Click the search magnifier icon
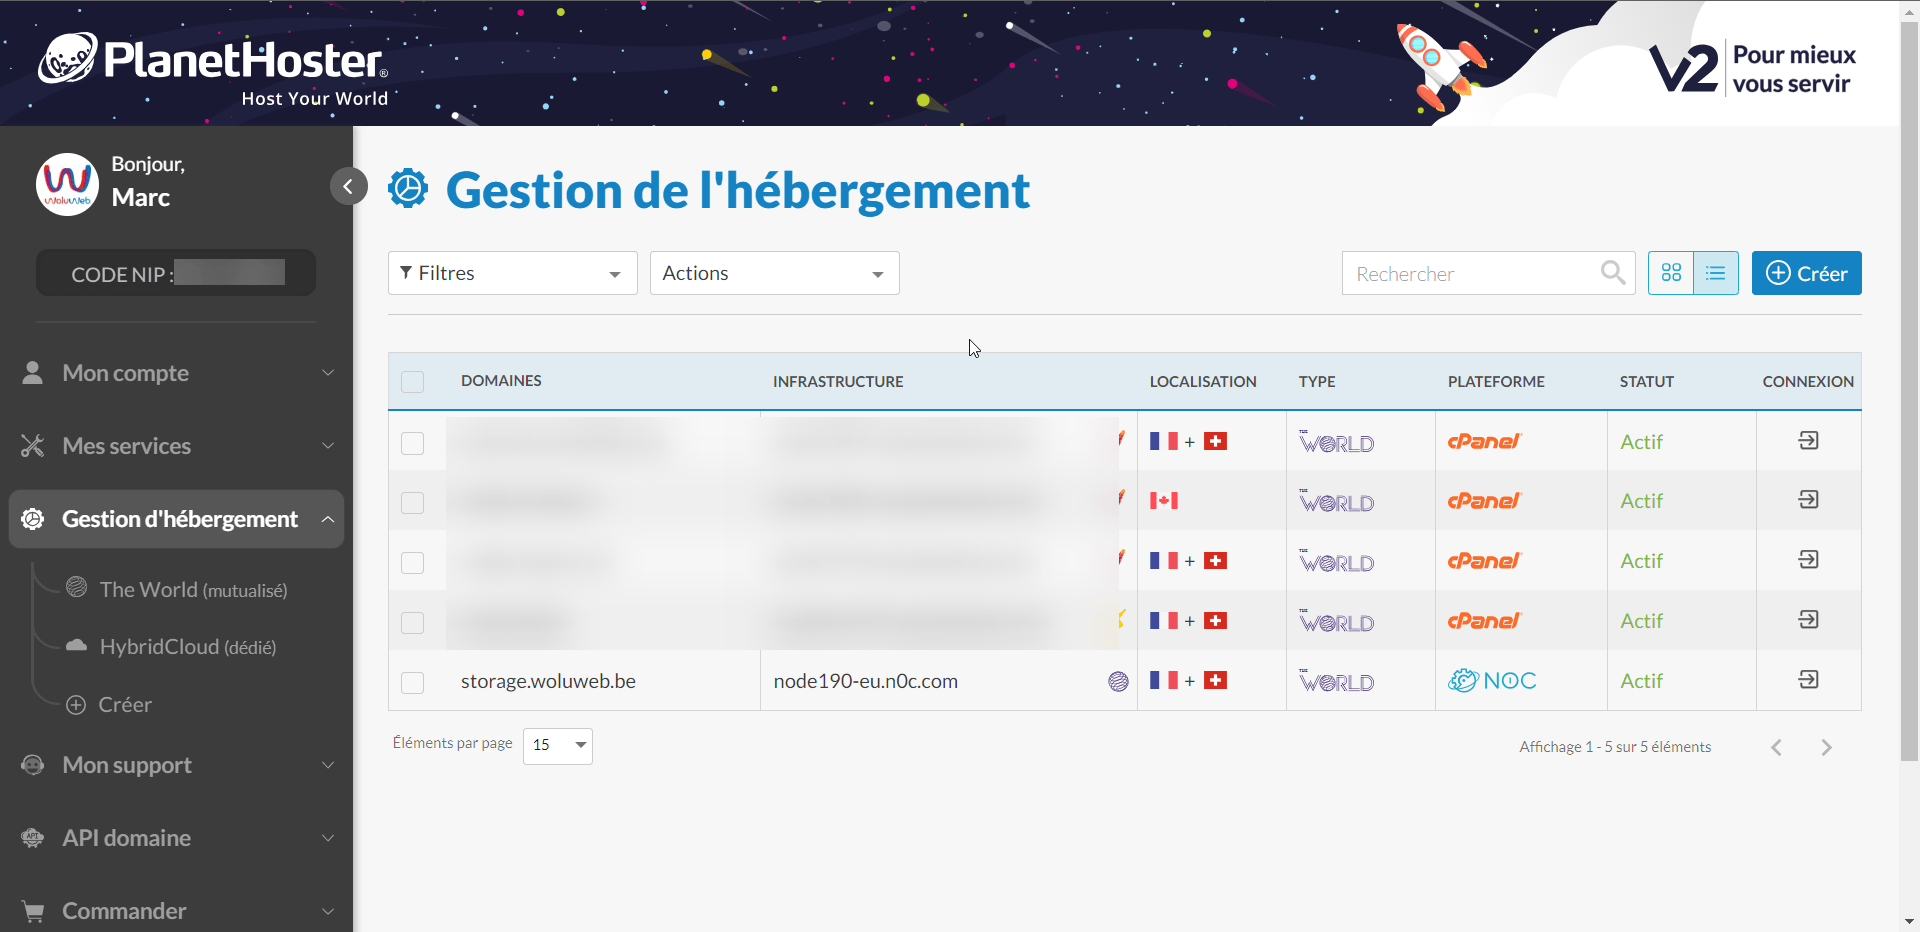The width and height of the screenshot is (1920, 932). (1612, 273)
